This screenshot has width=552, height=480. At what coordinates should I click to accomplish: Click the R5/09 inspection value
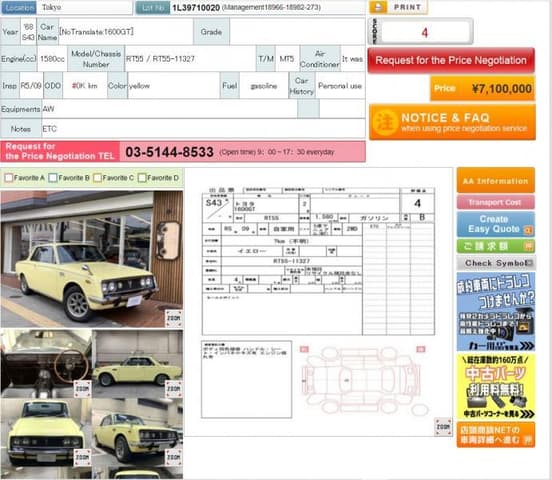(31, 86)
